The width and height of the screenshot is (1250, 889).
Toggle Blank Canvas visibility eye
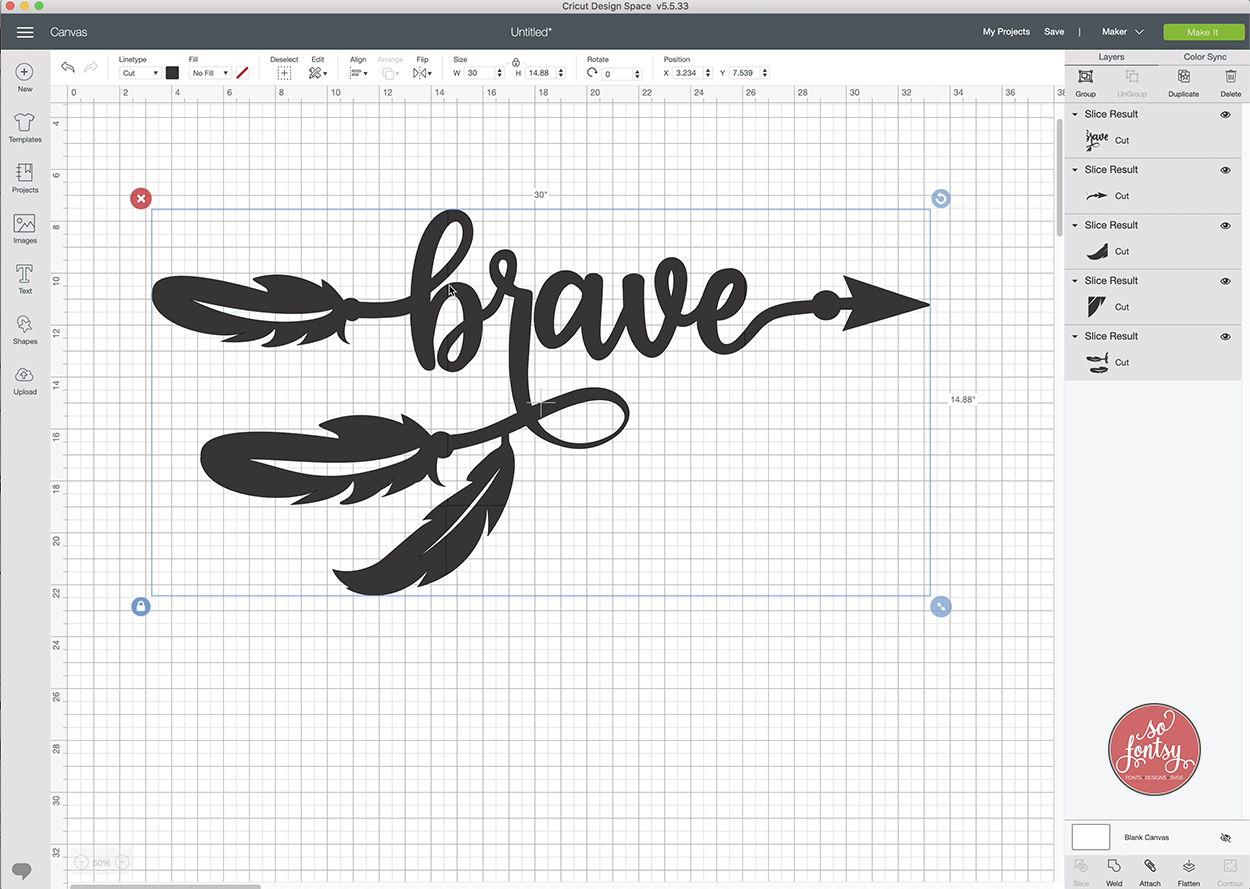click(x=1225, y=838)
